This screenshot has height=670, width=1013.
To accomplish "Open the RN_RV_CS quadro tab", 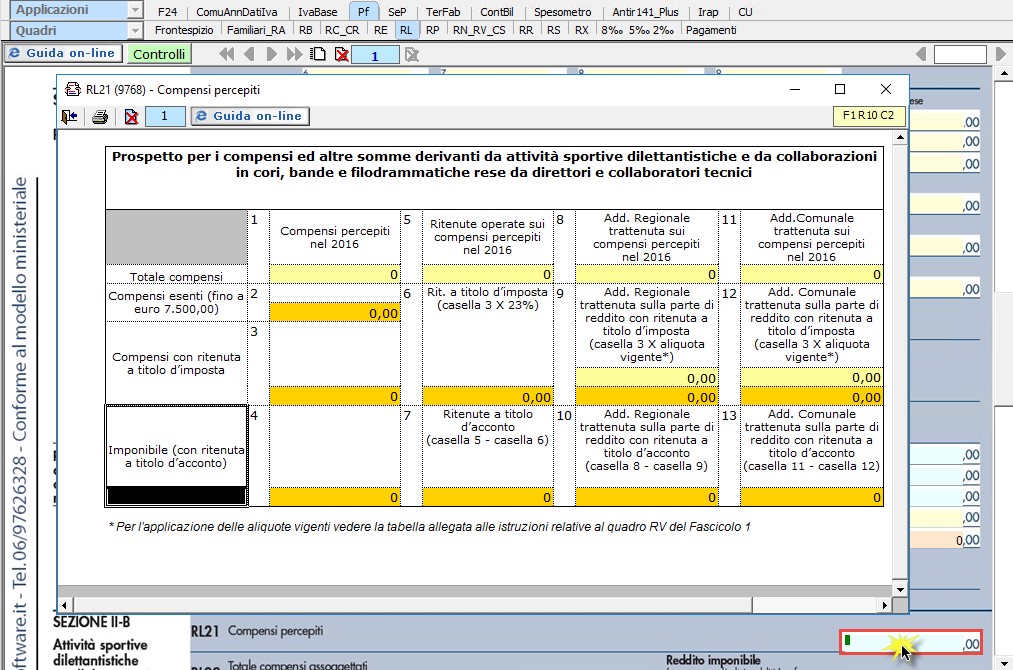I will click(479, 30).
